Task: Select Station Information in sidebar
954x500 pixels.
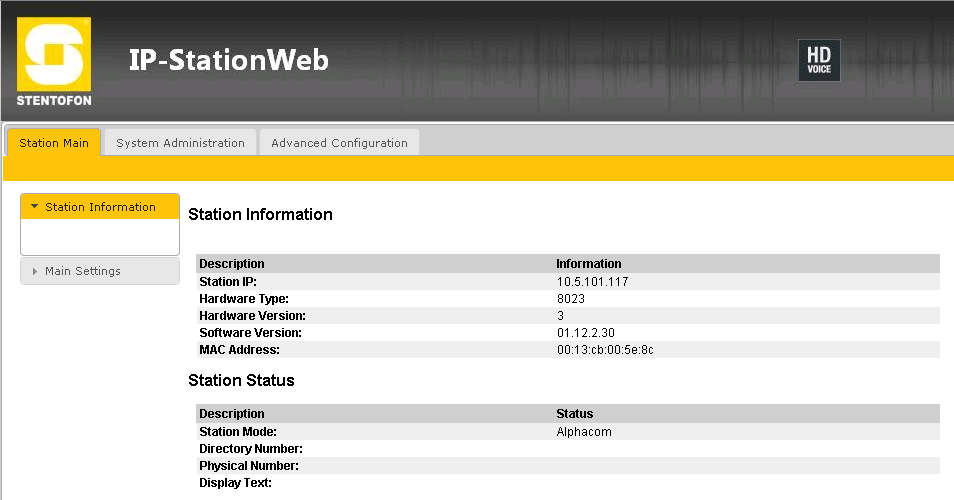Action: click(100, 207)
